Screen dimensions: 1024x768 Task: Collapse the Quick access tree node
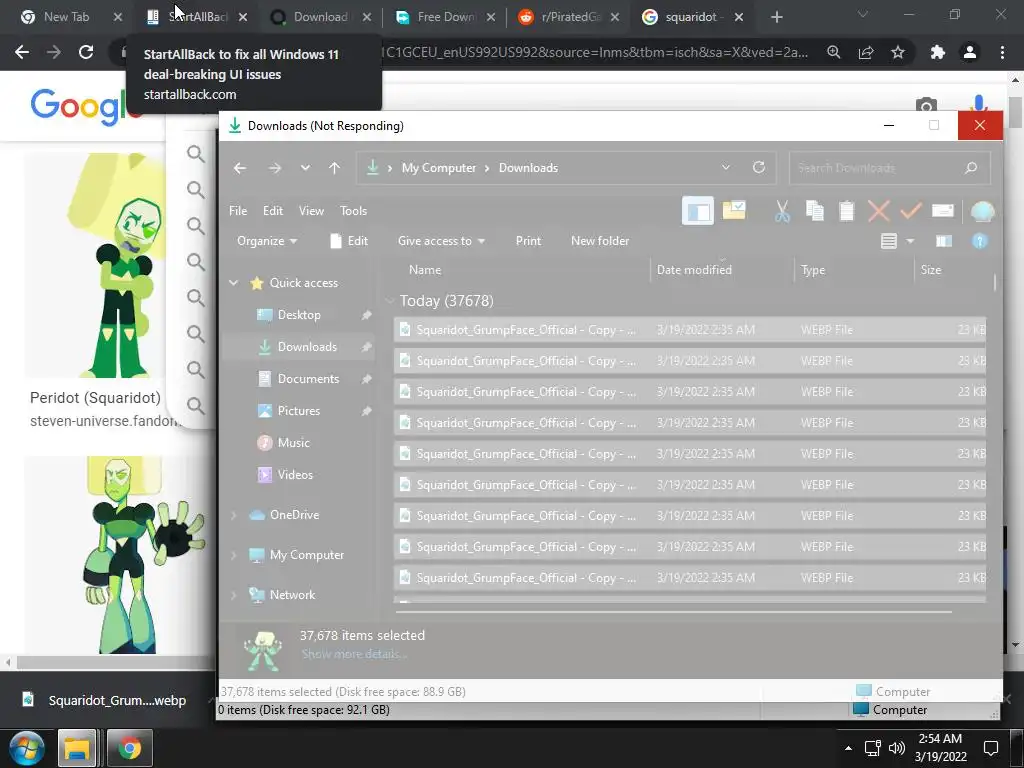(233, 283)
